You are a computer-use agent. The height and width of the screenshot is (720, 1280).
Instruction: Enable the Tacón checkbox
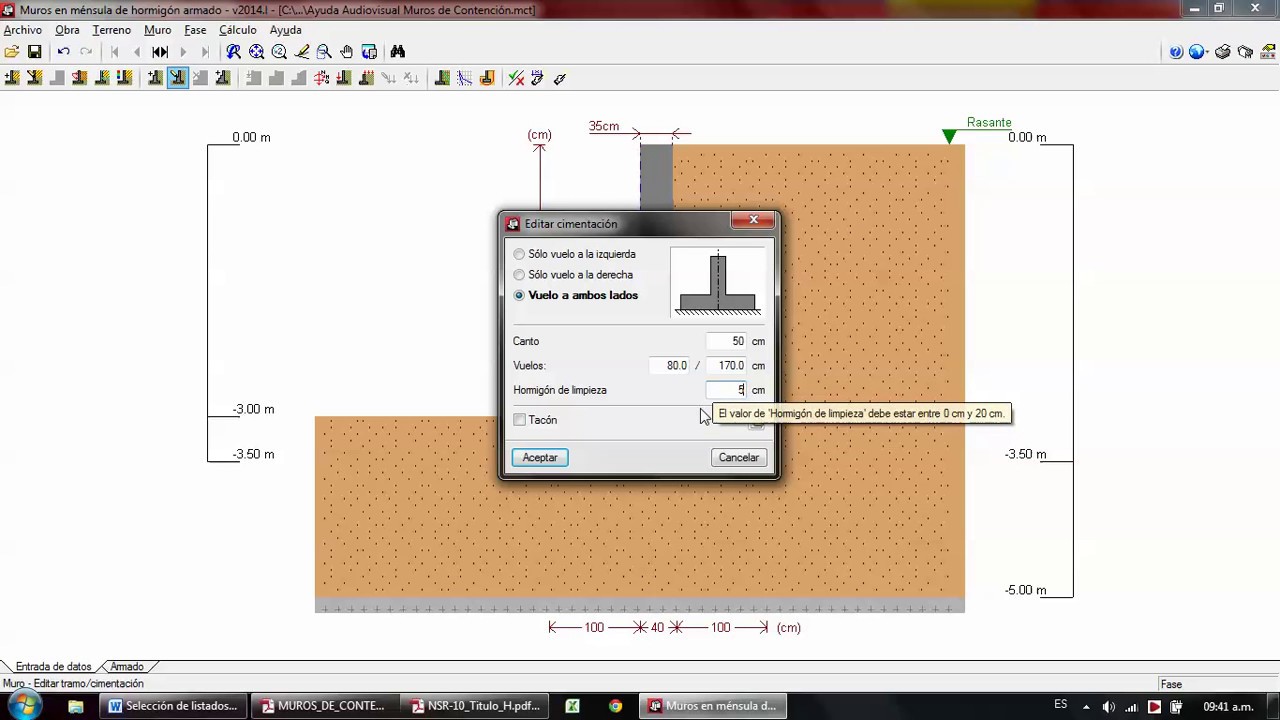520,420
